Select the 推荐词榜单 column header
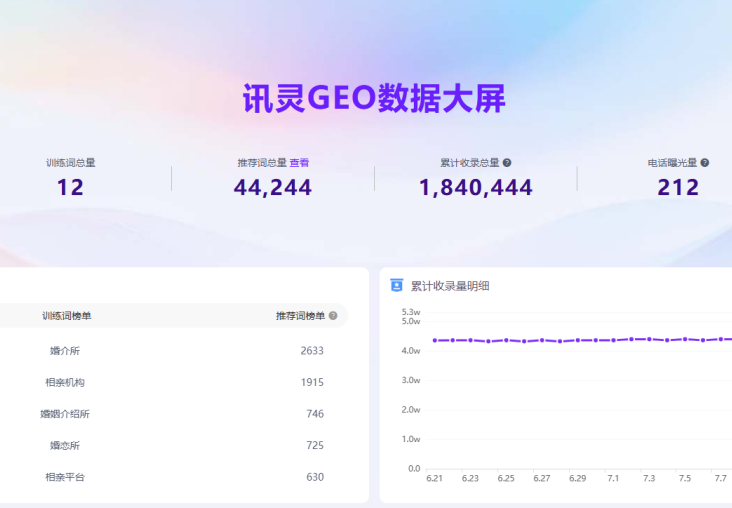The image size is (732, 508). [x=300, y=316]
